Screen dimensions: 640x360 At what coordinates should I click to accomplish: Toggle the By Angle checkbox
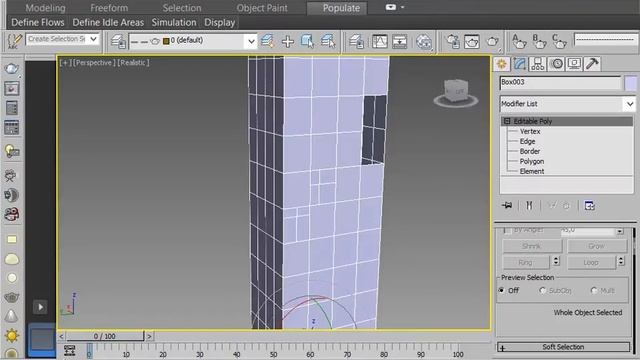pyautogui.click(x=507, y=230)
